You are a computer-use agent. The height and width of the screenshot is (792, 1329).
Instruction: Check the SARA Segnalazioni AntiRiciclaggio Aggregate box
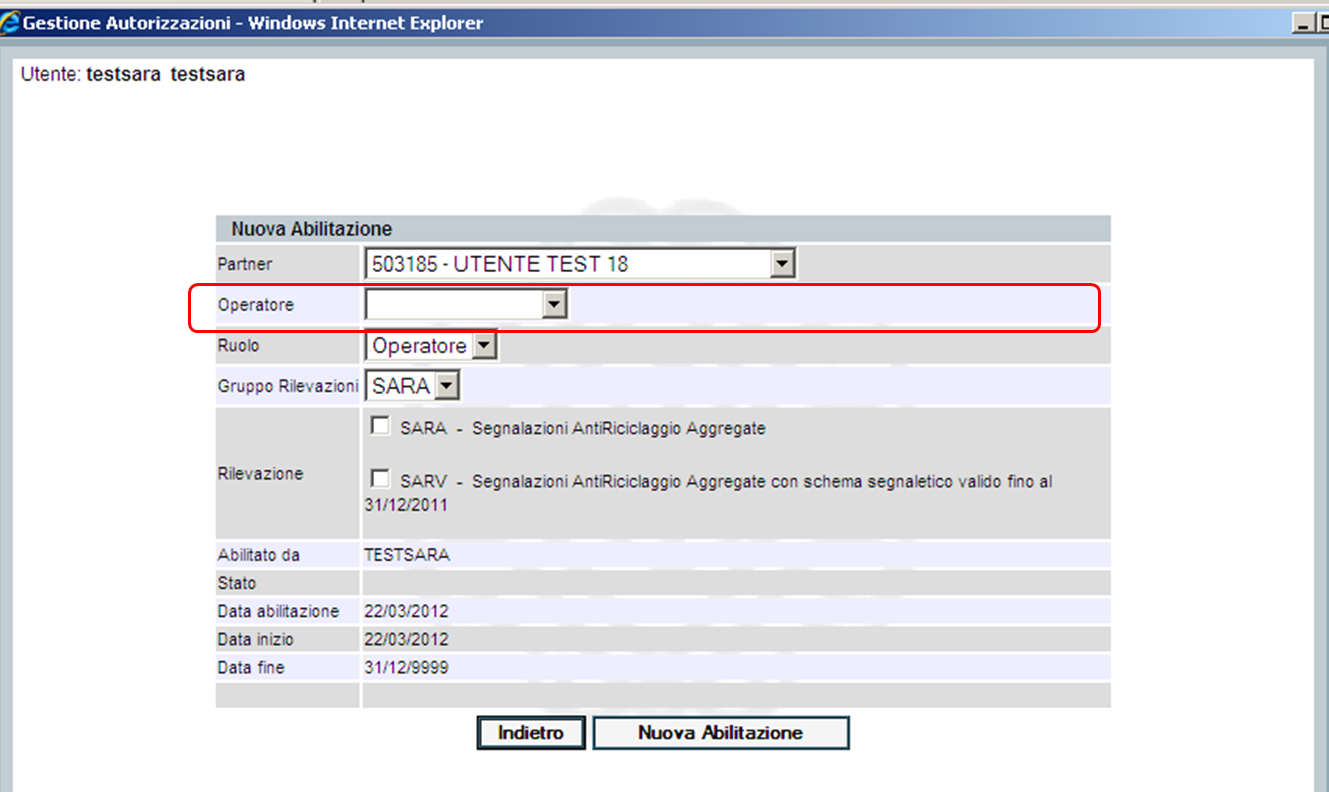[380, 426]
